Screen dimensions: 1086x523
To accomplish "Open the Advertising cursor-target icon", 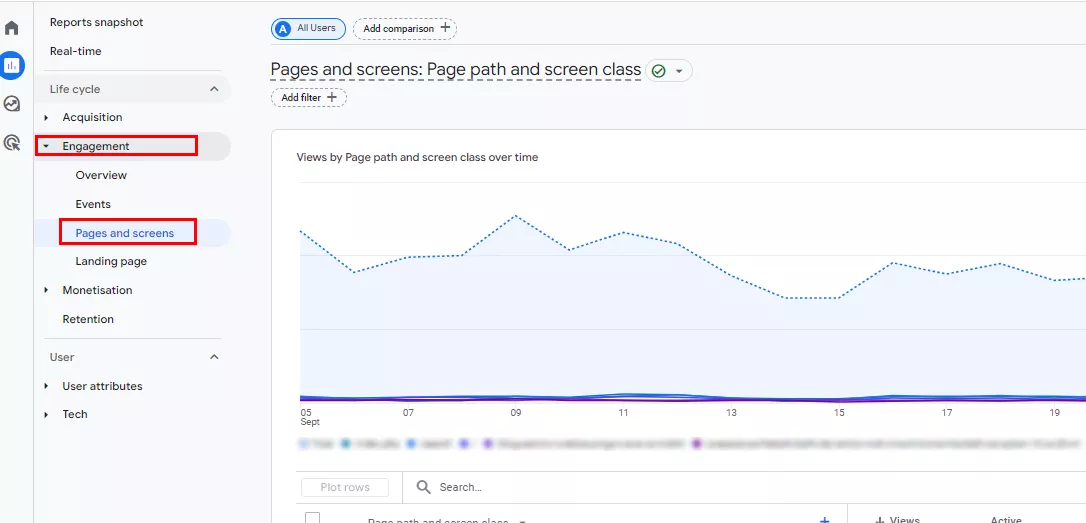I will point(12,143).
